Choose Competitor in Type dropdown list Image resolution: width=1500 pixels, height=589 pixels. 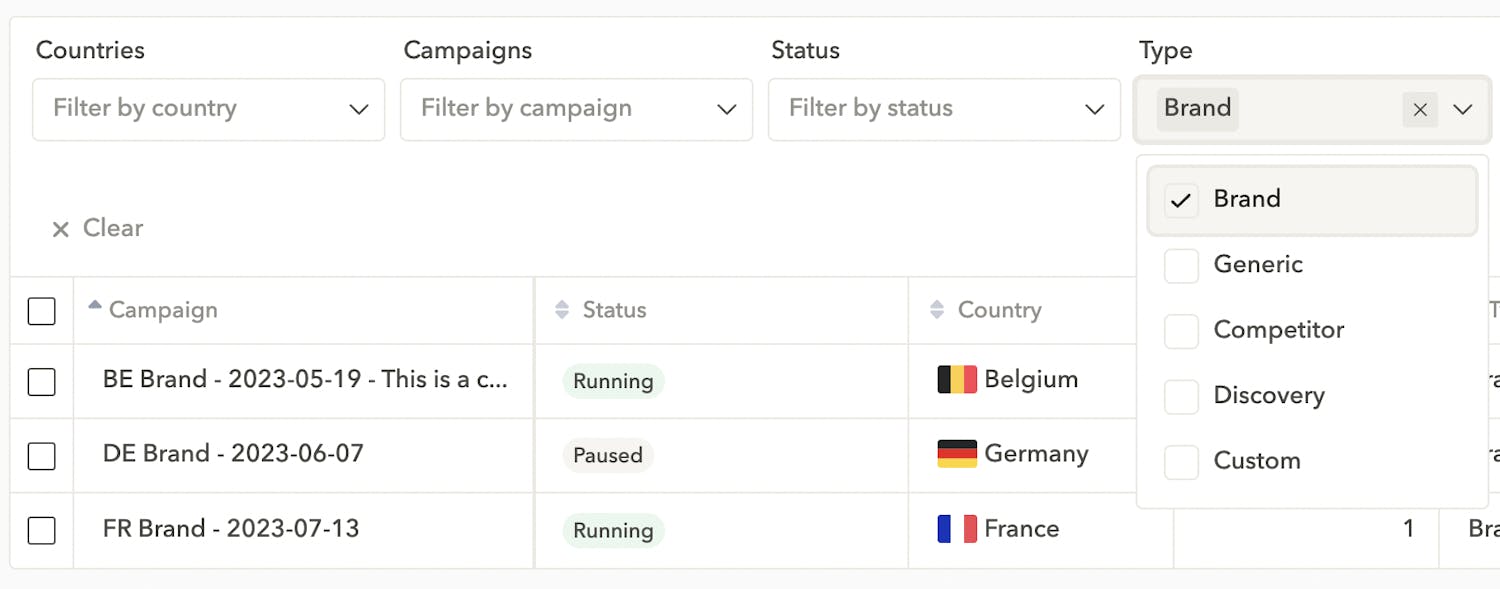coord(1277,330)
